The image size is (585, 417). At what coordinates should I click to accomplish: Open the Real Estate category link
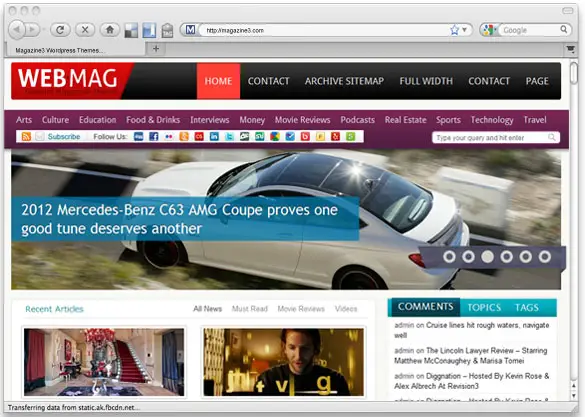(406, 120)
